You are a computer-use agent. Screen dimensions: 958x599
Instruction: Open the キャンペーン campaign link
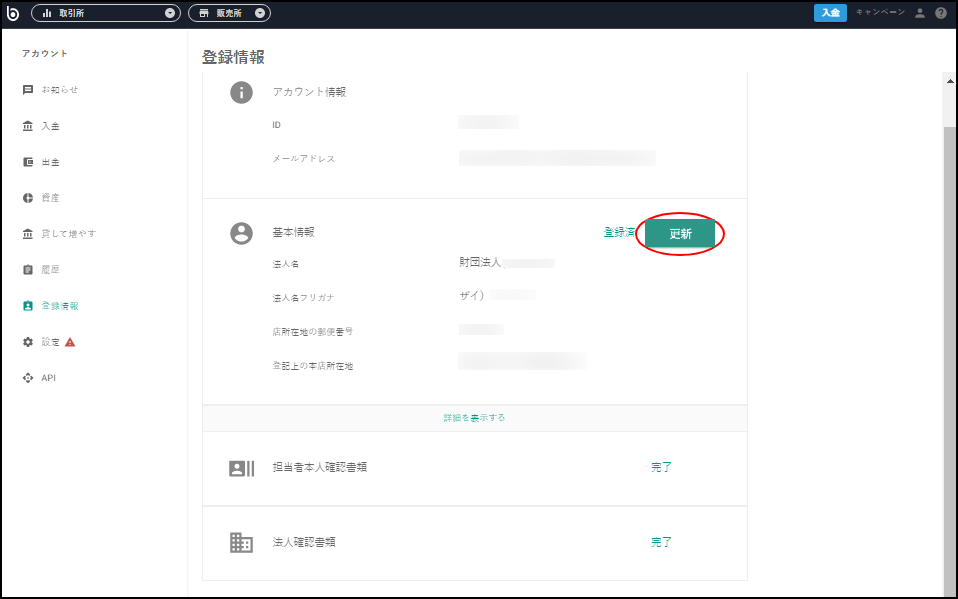pos(880,12)
